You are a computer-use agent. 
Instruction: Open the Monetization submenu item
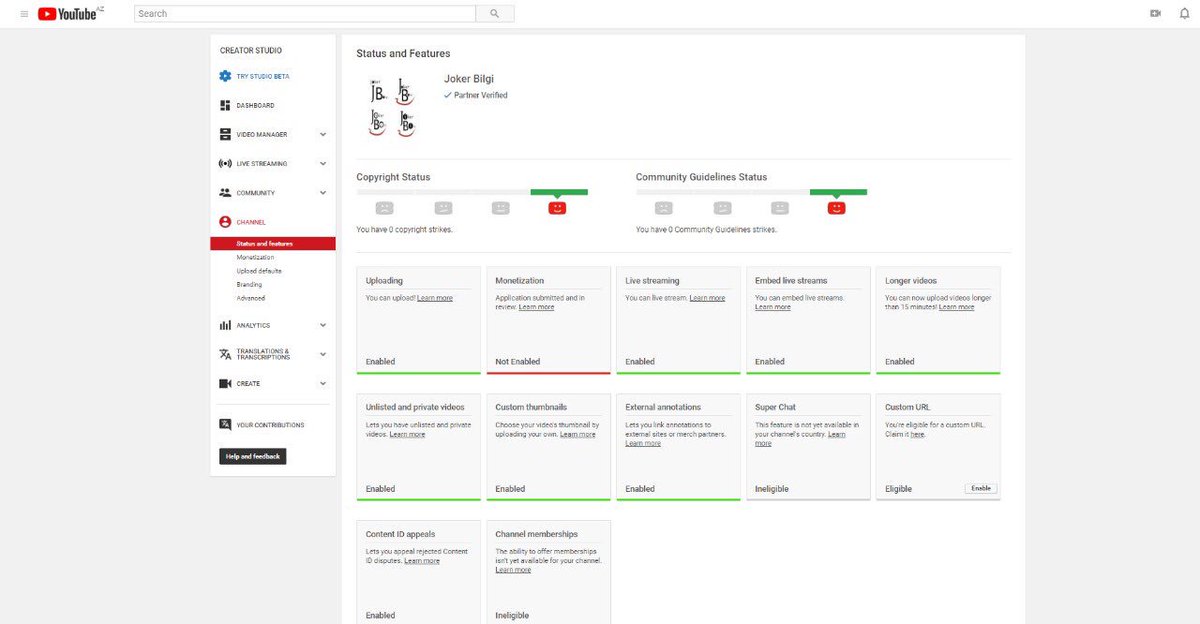coord(255,257)
